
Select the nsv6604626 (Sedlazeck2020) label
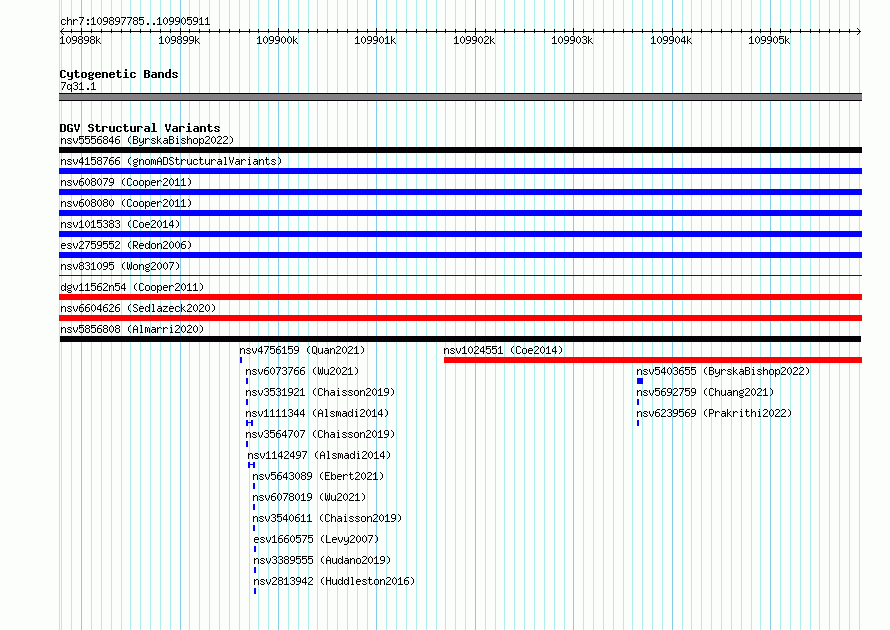click(x=138, y=308)
